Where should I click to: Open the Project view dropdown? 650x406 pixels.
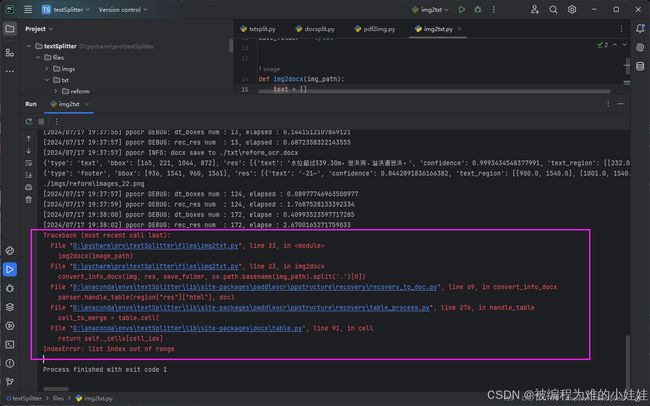(39, 29)
